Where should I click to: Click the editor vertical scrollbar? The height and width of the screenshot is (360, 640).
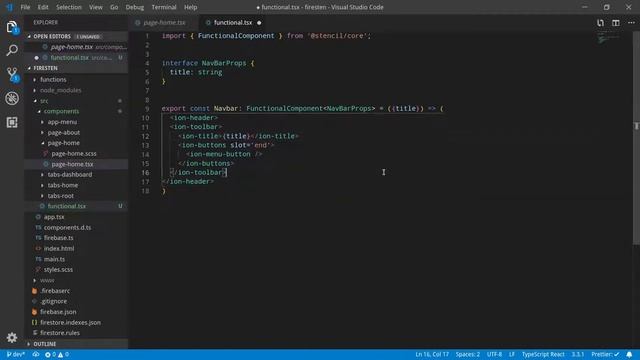(x=636, y=139)
